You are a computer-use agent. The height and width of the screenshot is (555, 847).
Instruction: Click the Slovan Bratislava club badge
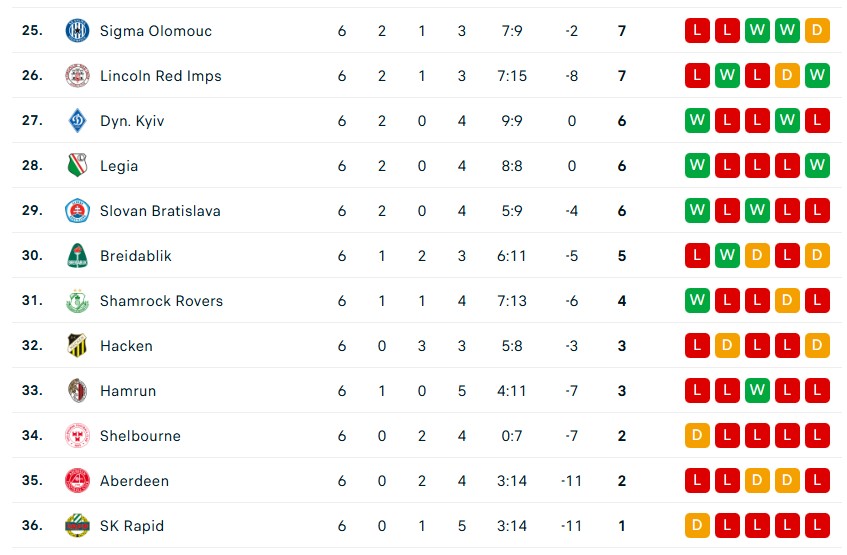click(77, 211)
